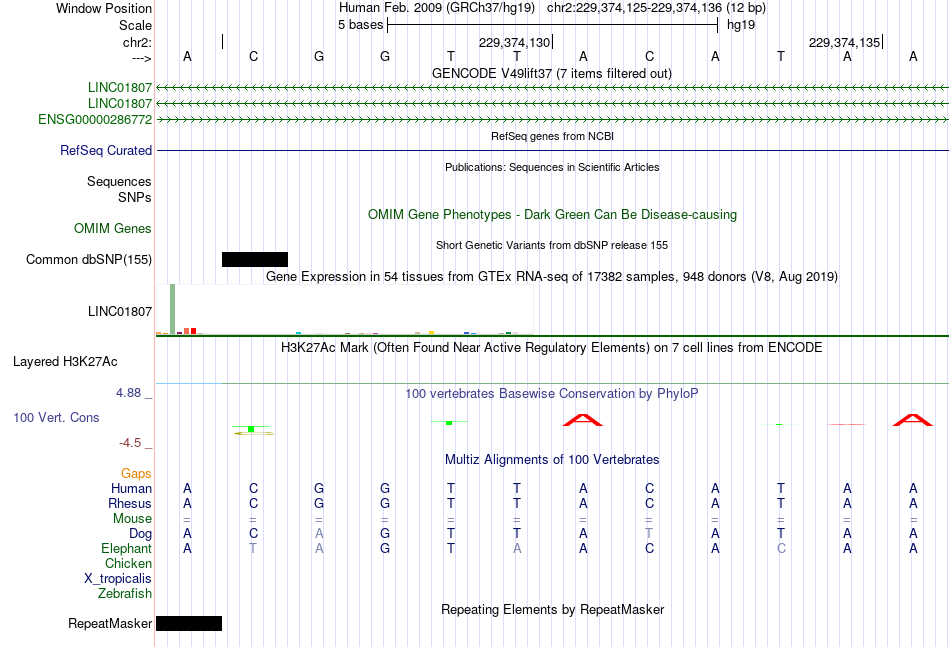This screenshot has height=647, width=950.
Task: Click the Layered H3K27Ac track label
Action: [x=65, y=362]
